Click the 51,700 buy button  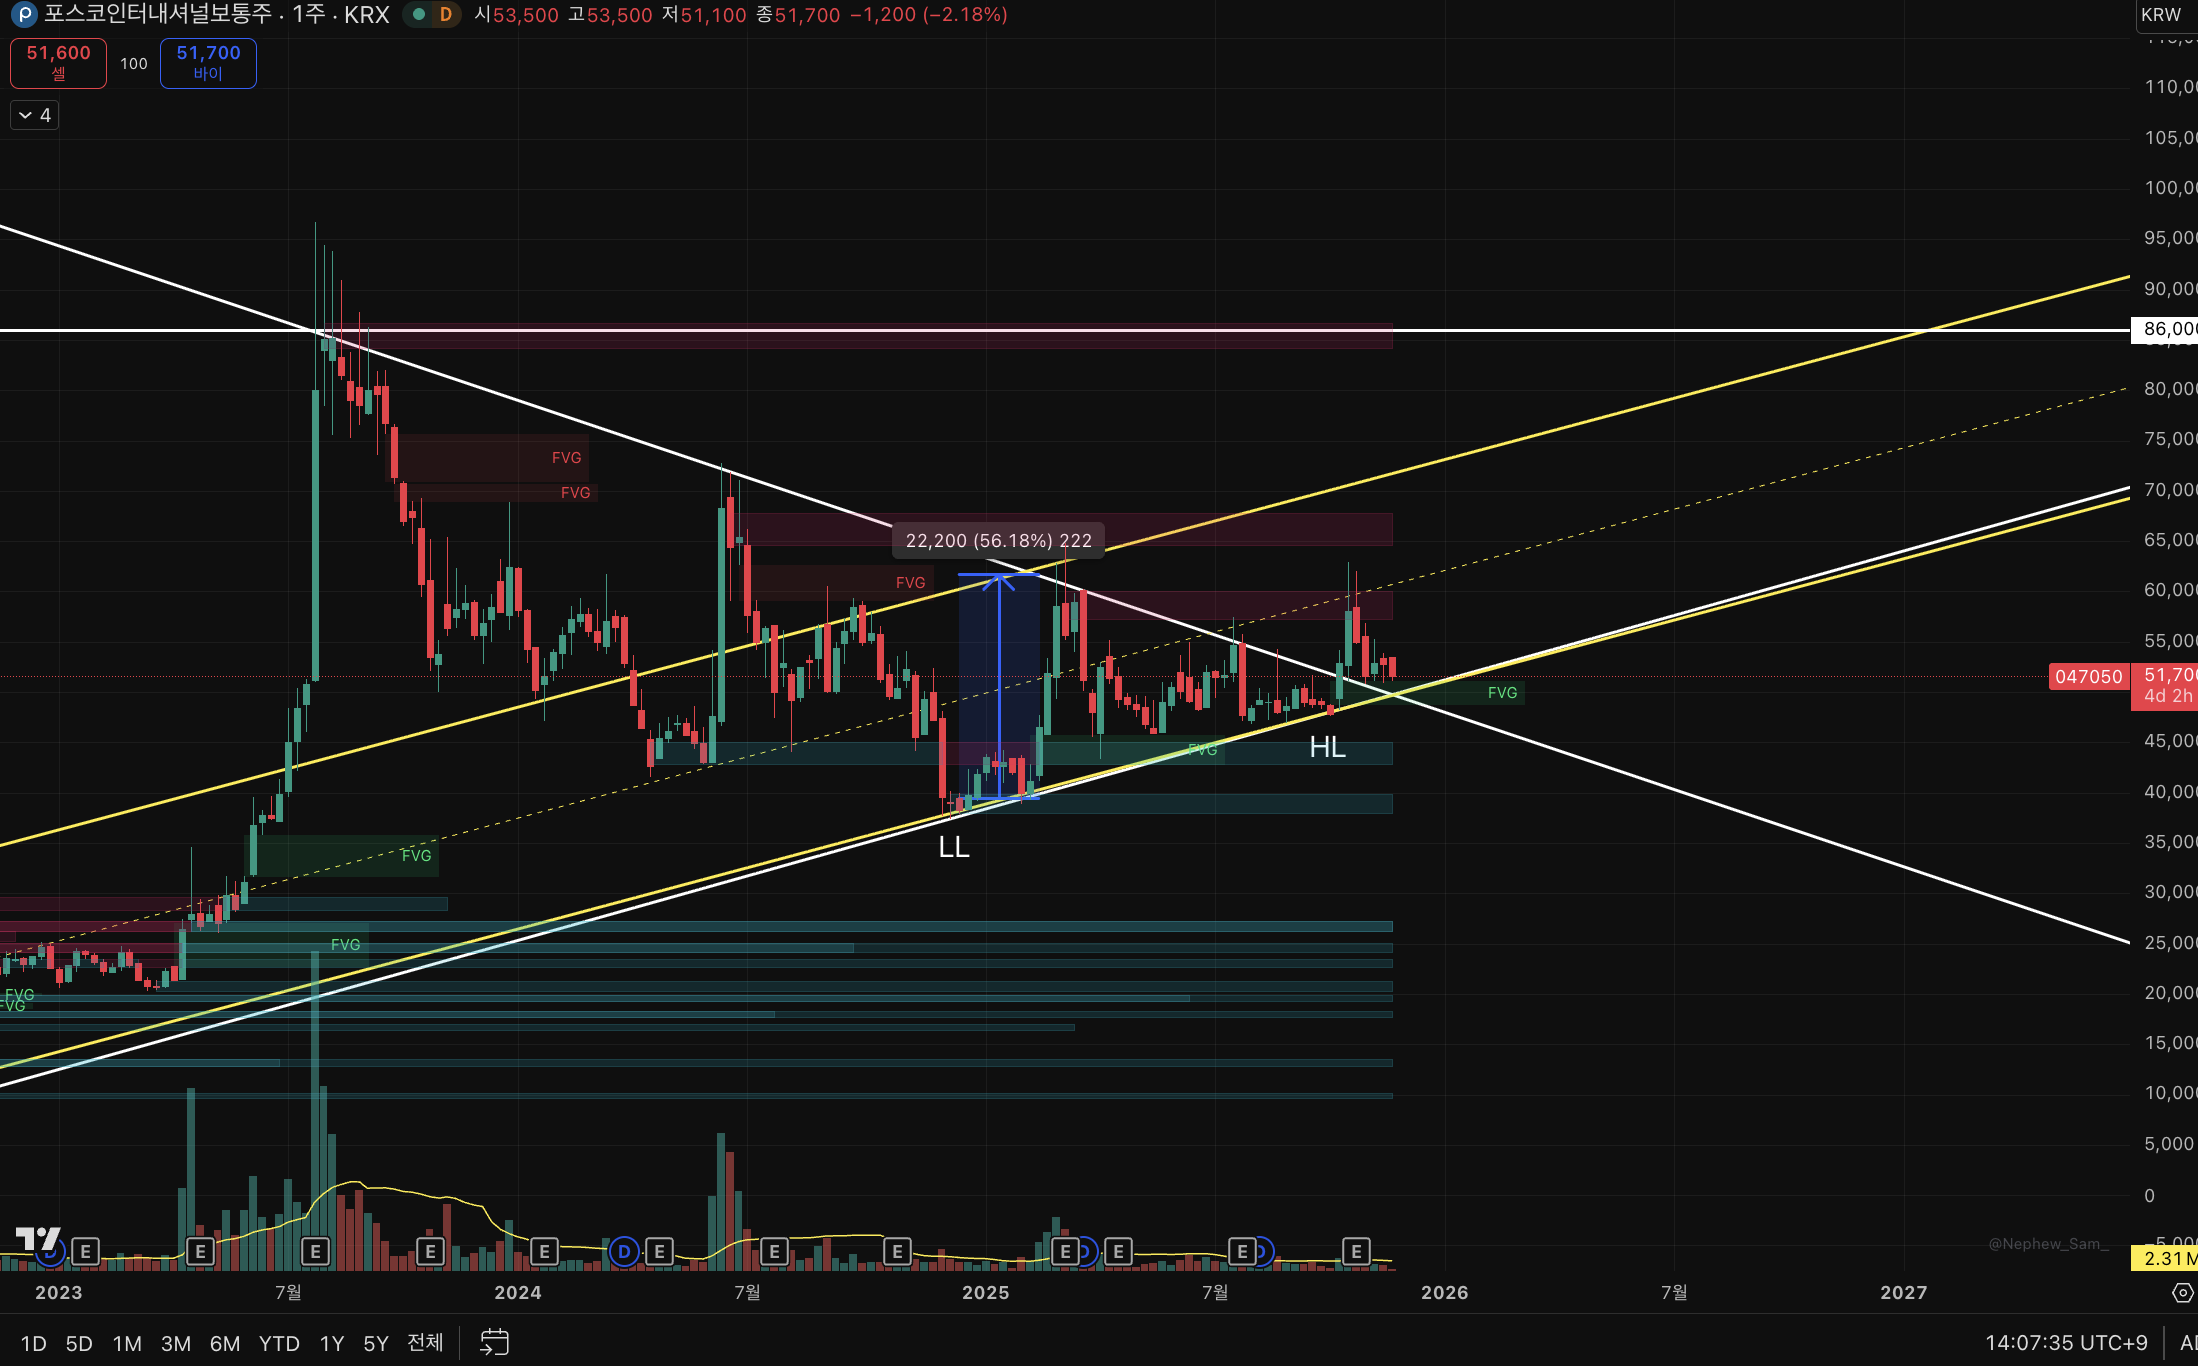tap(208, 63)
